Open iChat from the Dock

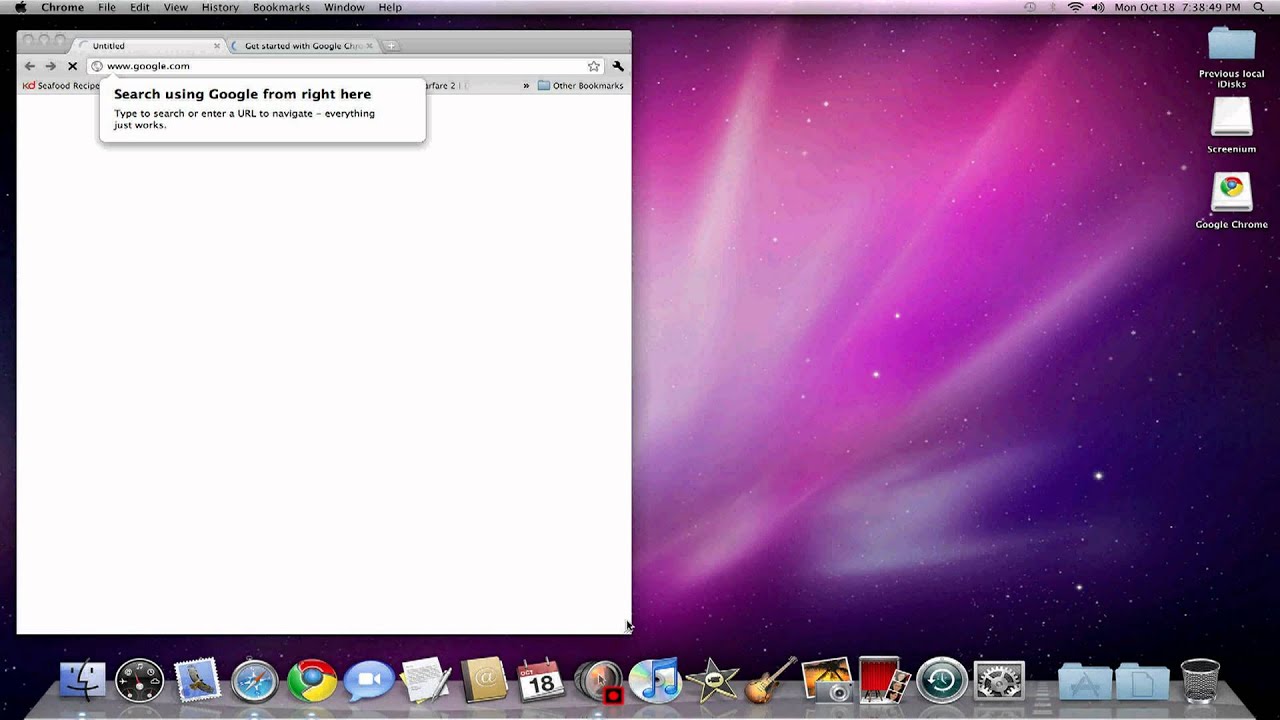[x=369, y=680]
